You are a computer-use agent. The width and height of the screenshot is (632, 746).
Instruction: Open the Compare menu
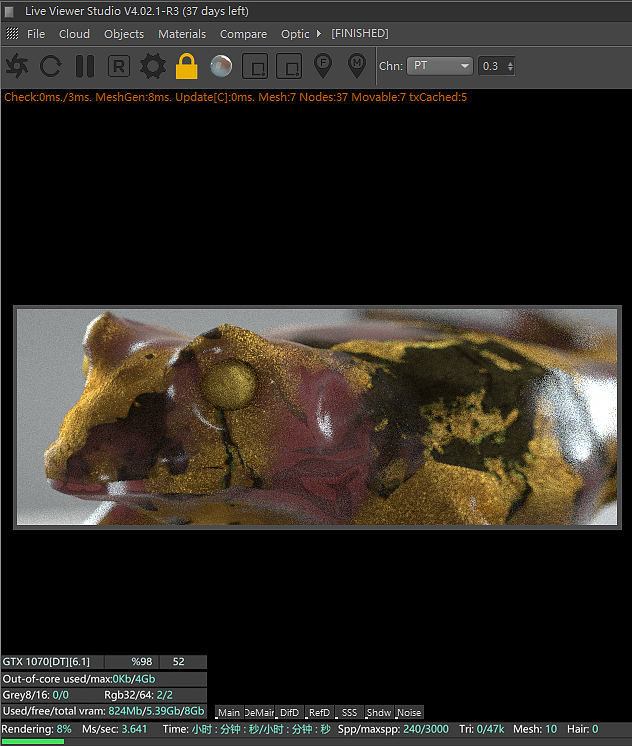[243, 34]
